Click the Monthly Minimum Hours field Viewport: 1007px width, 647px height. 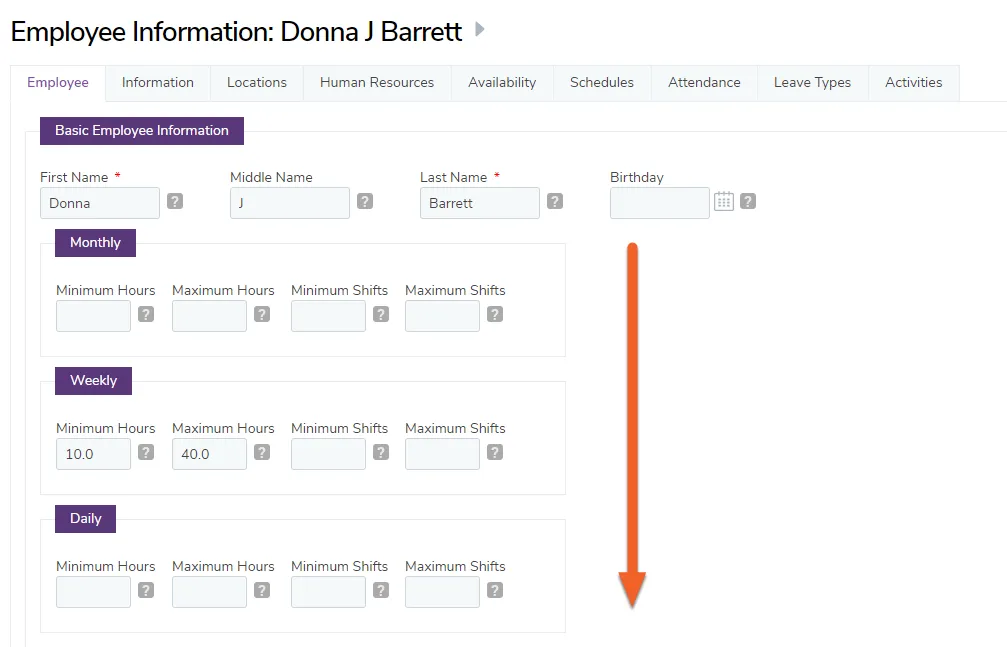point(93,315)
